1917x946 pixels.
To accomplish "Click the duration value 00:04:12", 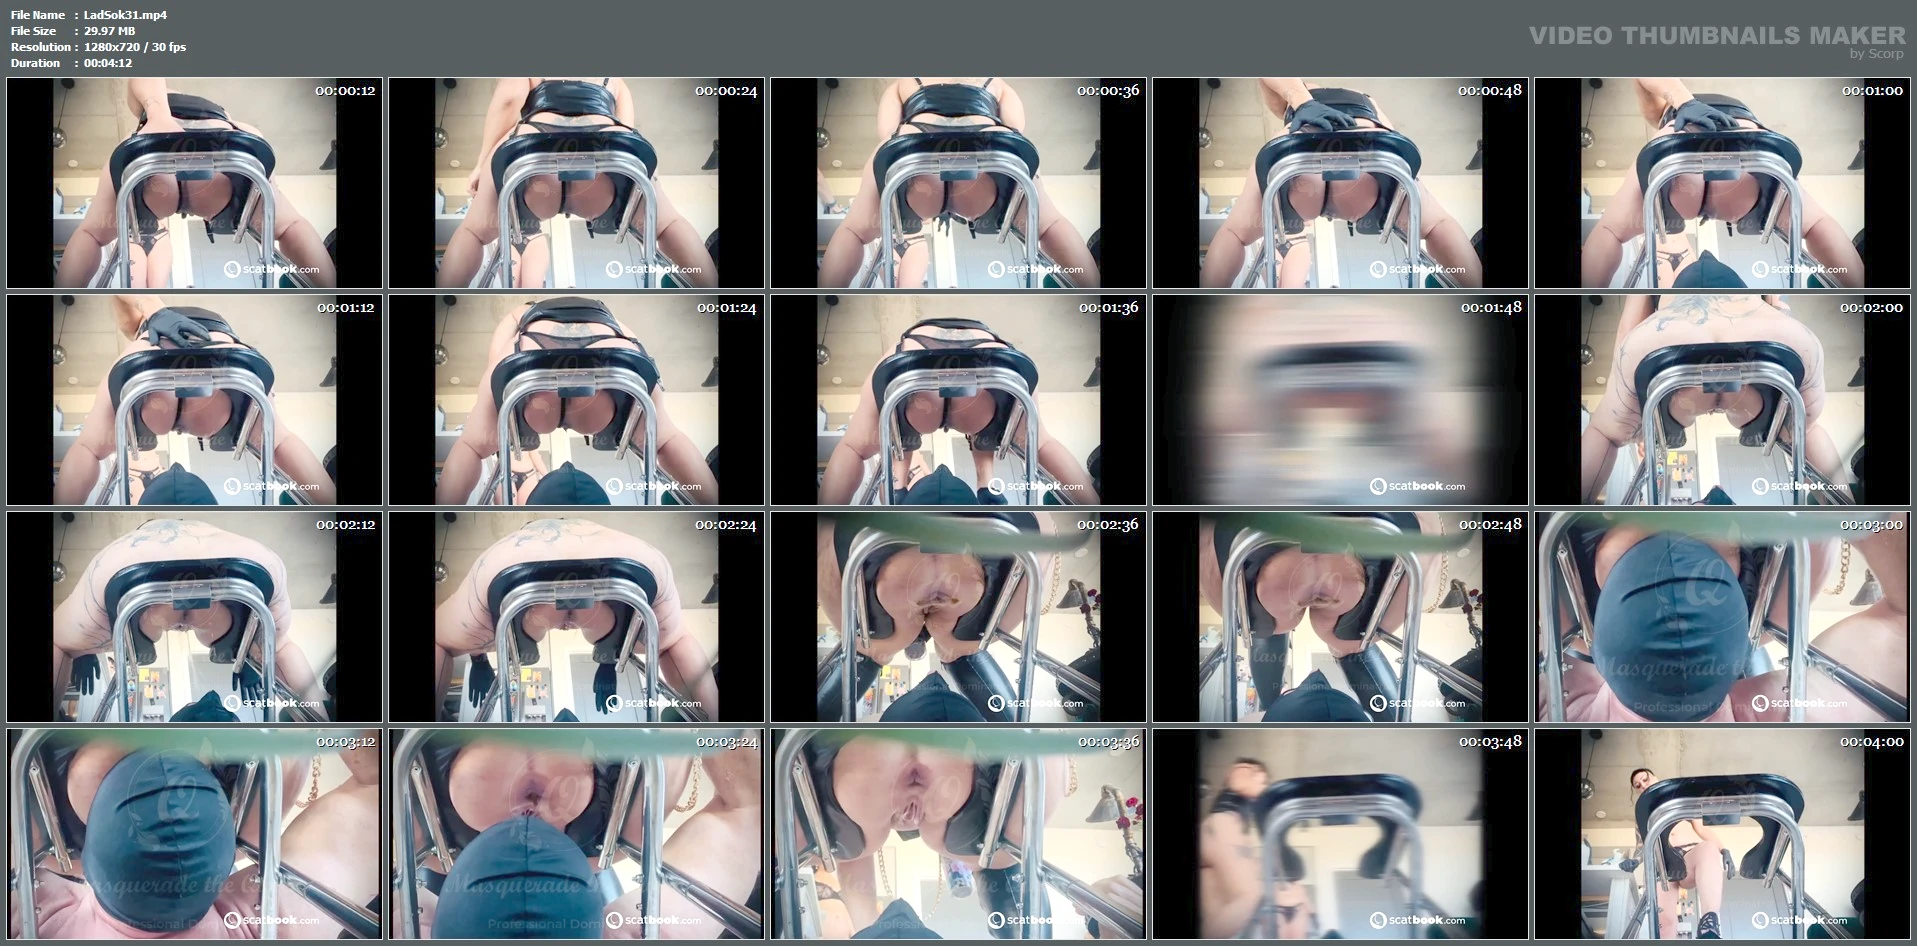I will [x=108, y=63].
